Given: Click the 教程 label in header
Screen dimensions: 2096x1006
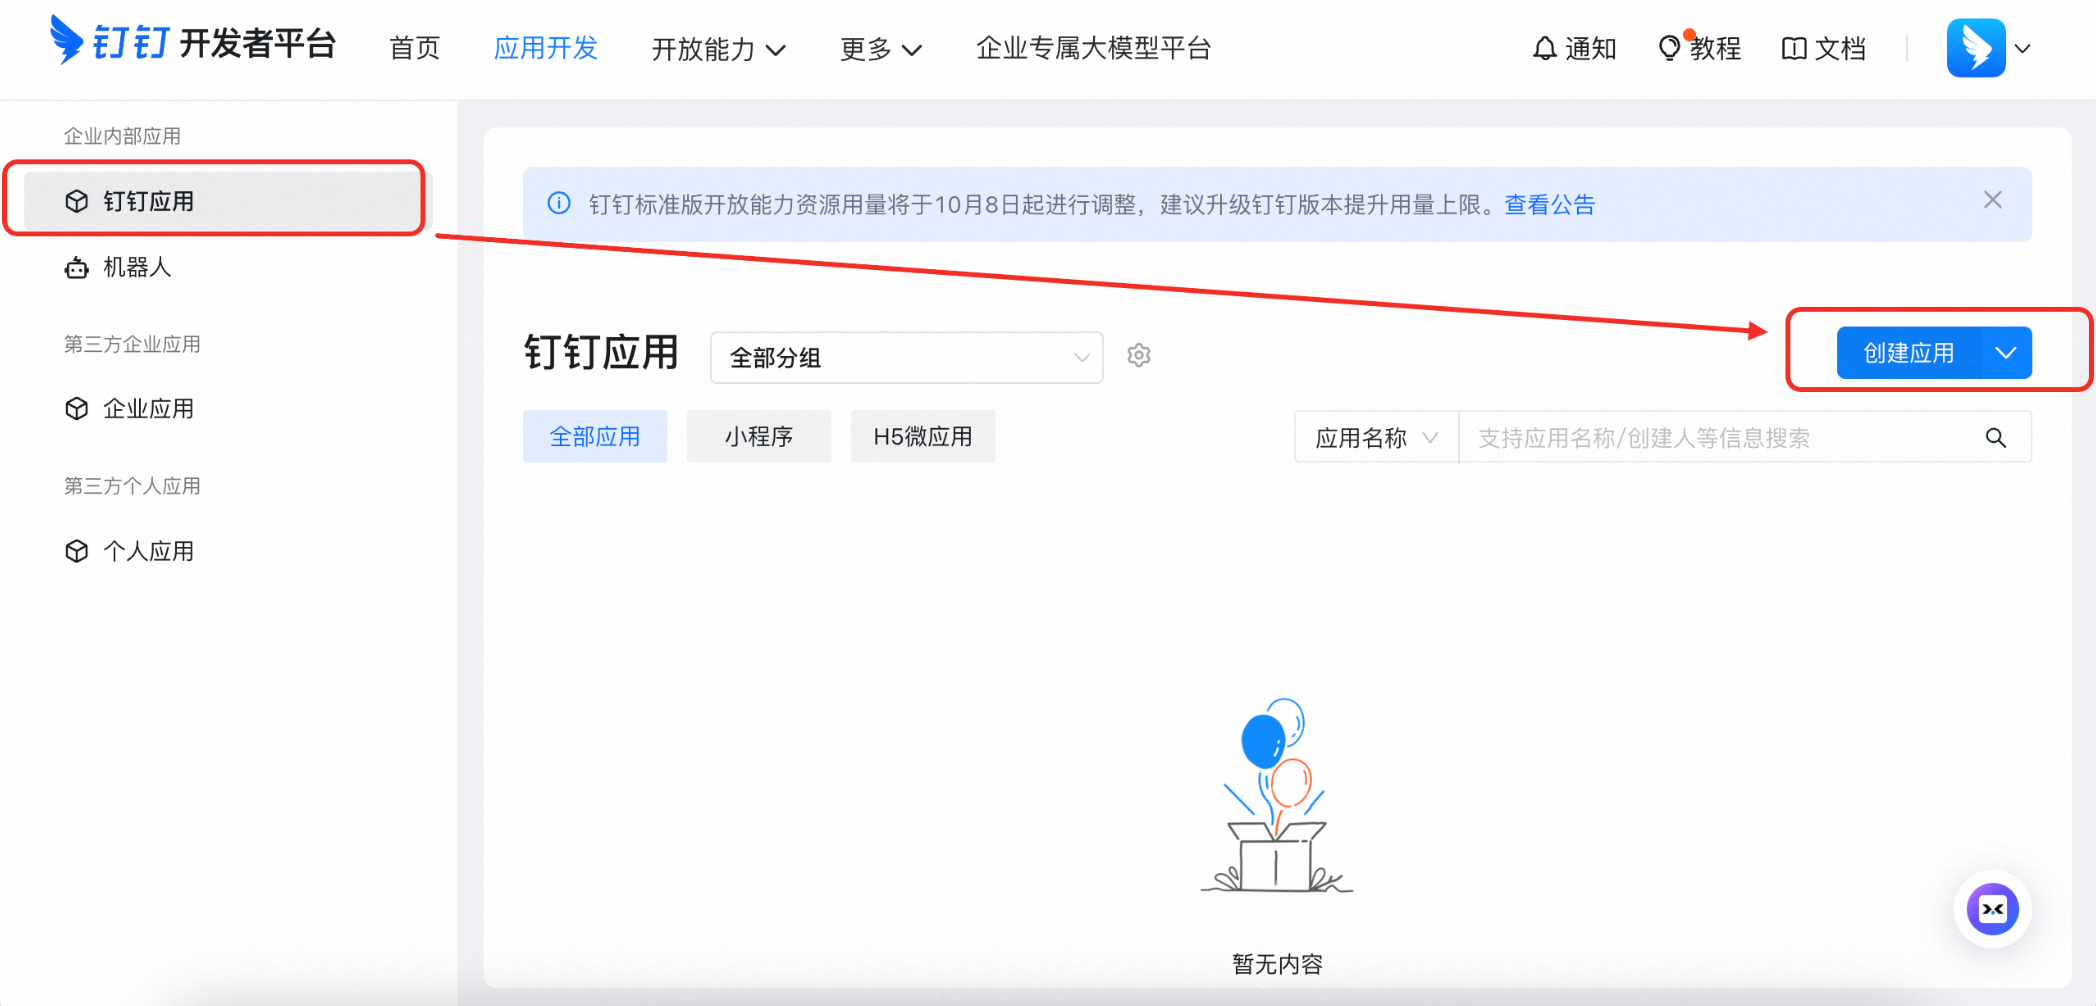Looking at the screenshot, I should tap(1716, 48).
